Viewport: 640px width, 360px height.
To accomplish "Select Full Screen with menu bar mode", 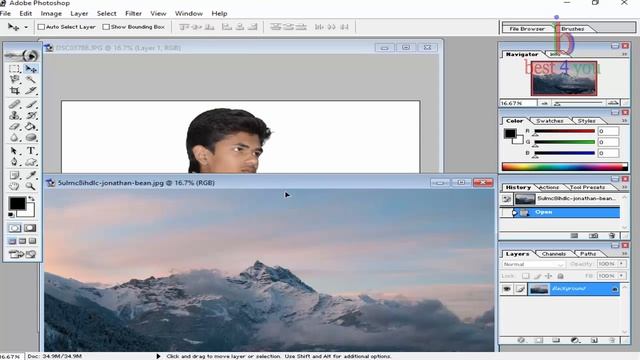I will pos(22,241).
